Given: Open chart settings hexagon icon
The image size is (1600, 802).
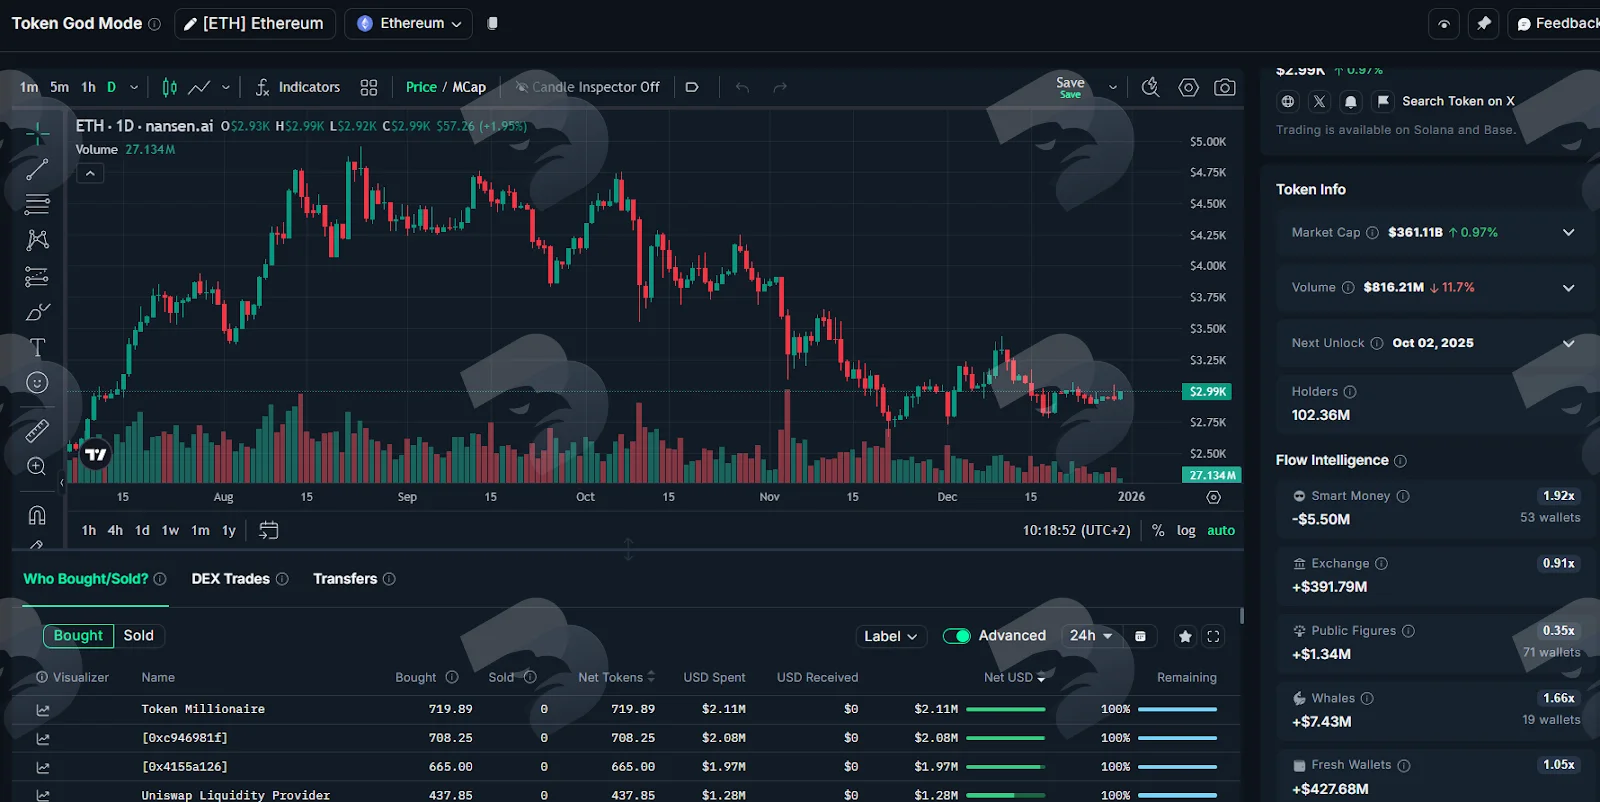Looking at the screenshot, I should coord(1188,88).
